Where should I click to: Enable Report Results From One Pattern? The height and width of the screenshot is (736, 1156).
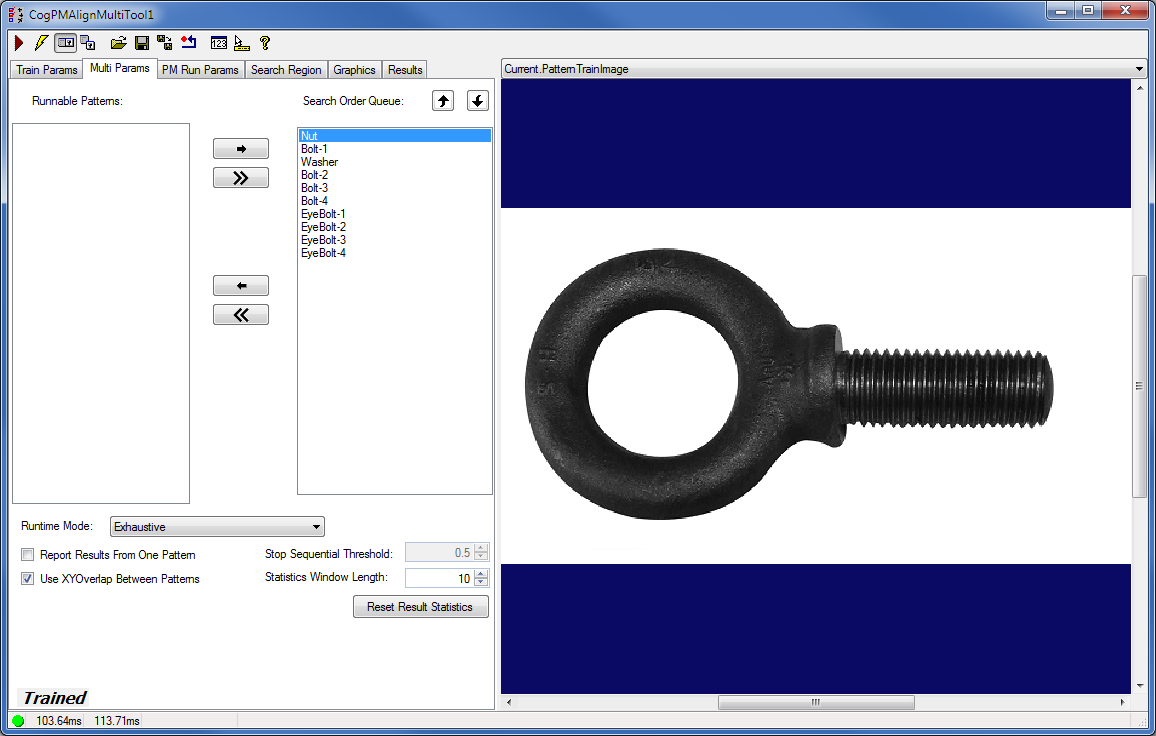tap(27, 553)
